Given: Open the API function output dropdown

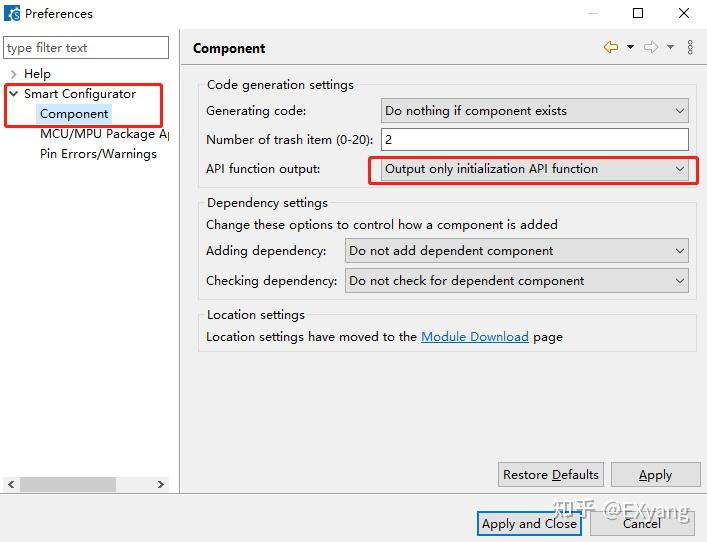Looking at the screenshot, I should [535, 169].
